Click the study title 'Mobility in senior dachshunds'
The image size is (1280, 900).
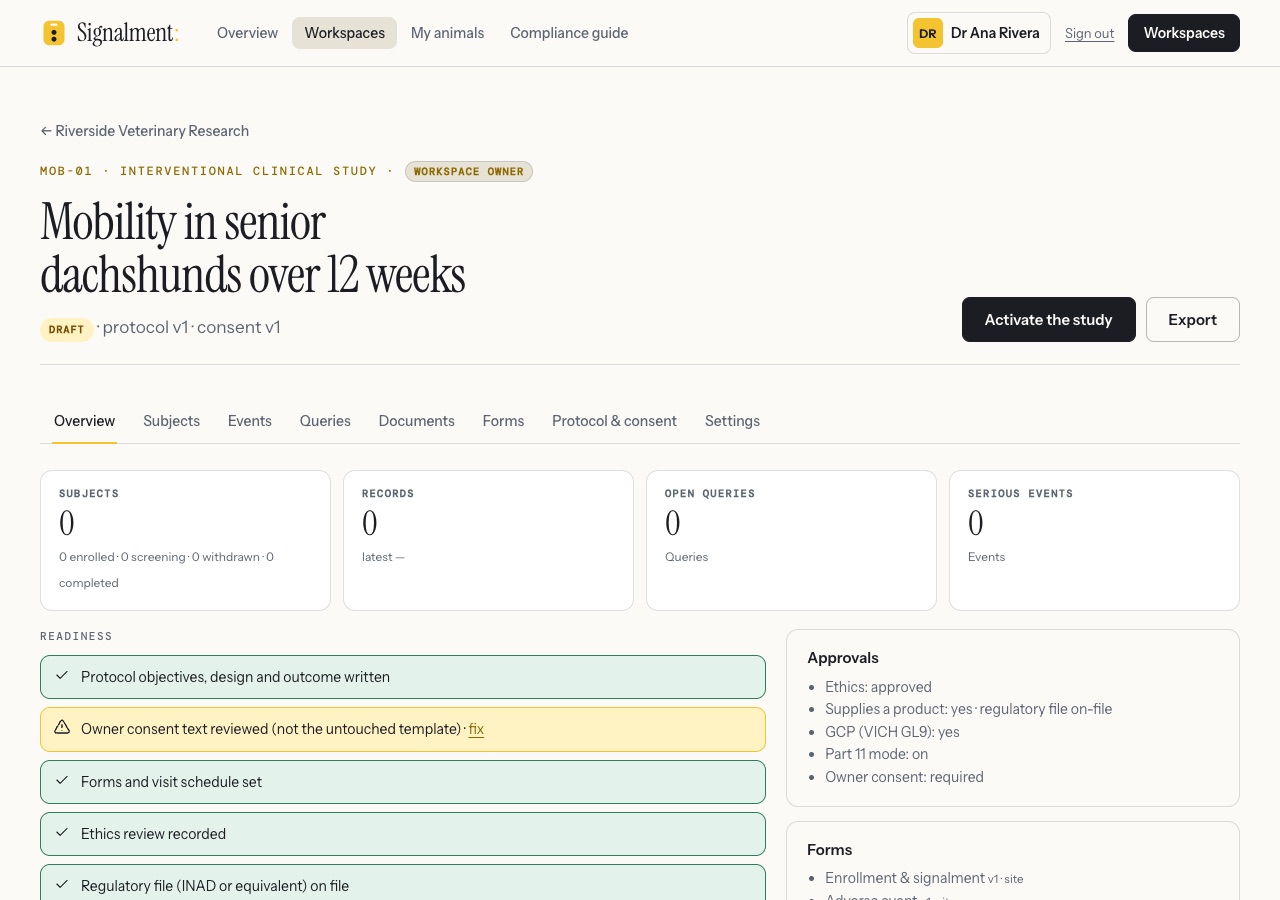pos(253,248)
